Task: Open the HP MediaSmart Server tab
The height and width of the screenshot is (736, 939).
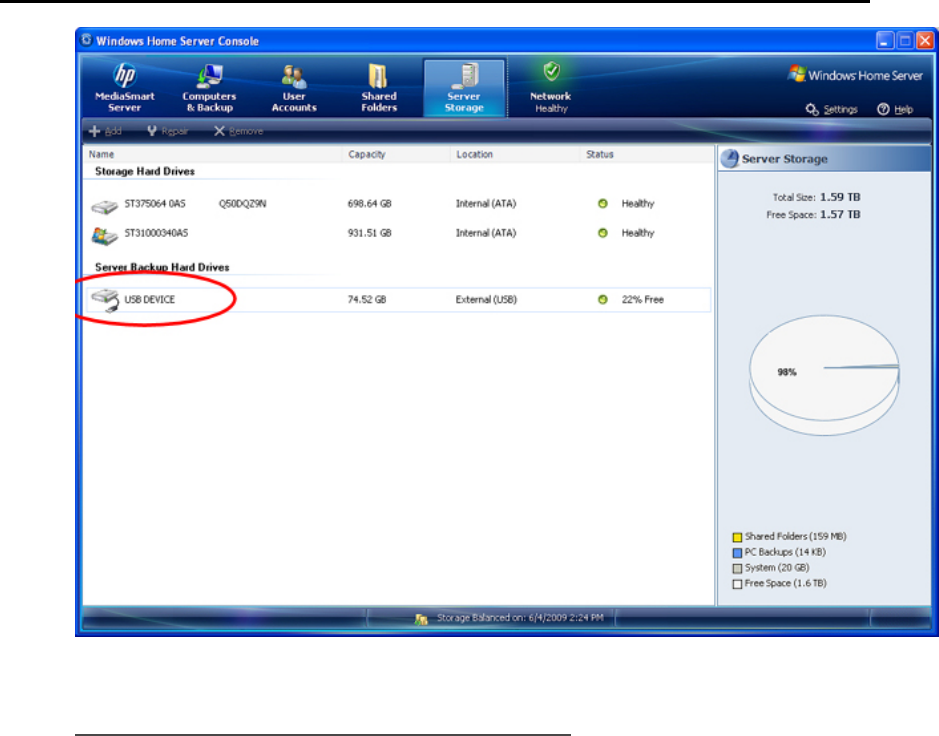Action: click(125, 88)
